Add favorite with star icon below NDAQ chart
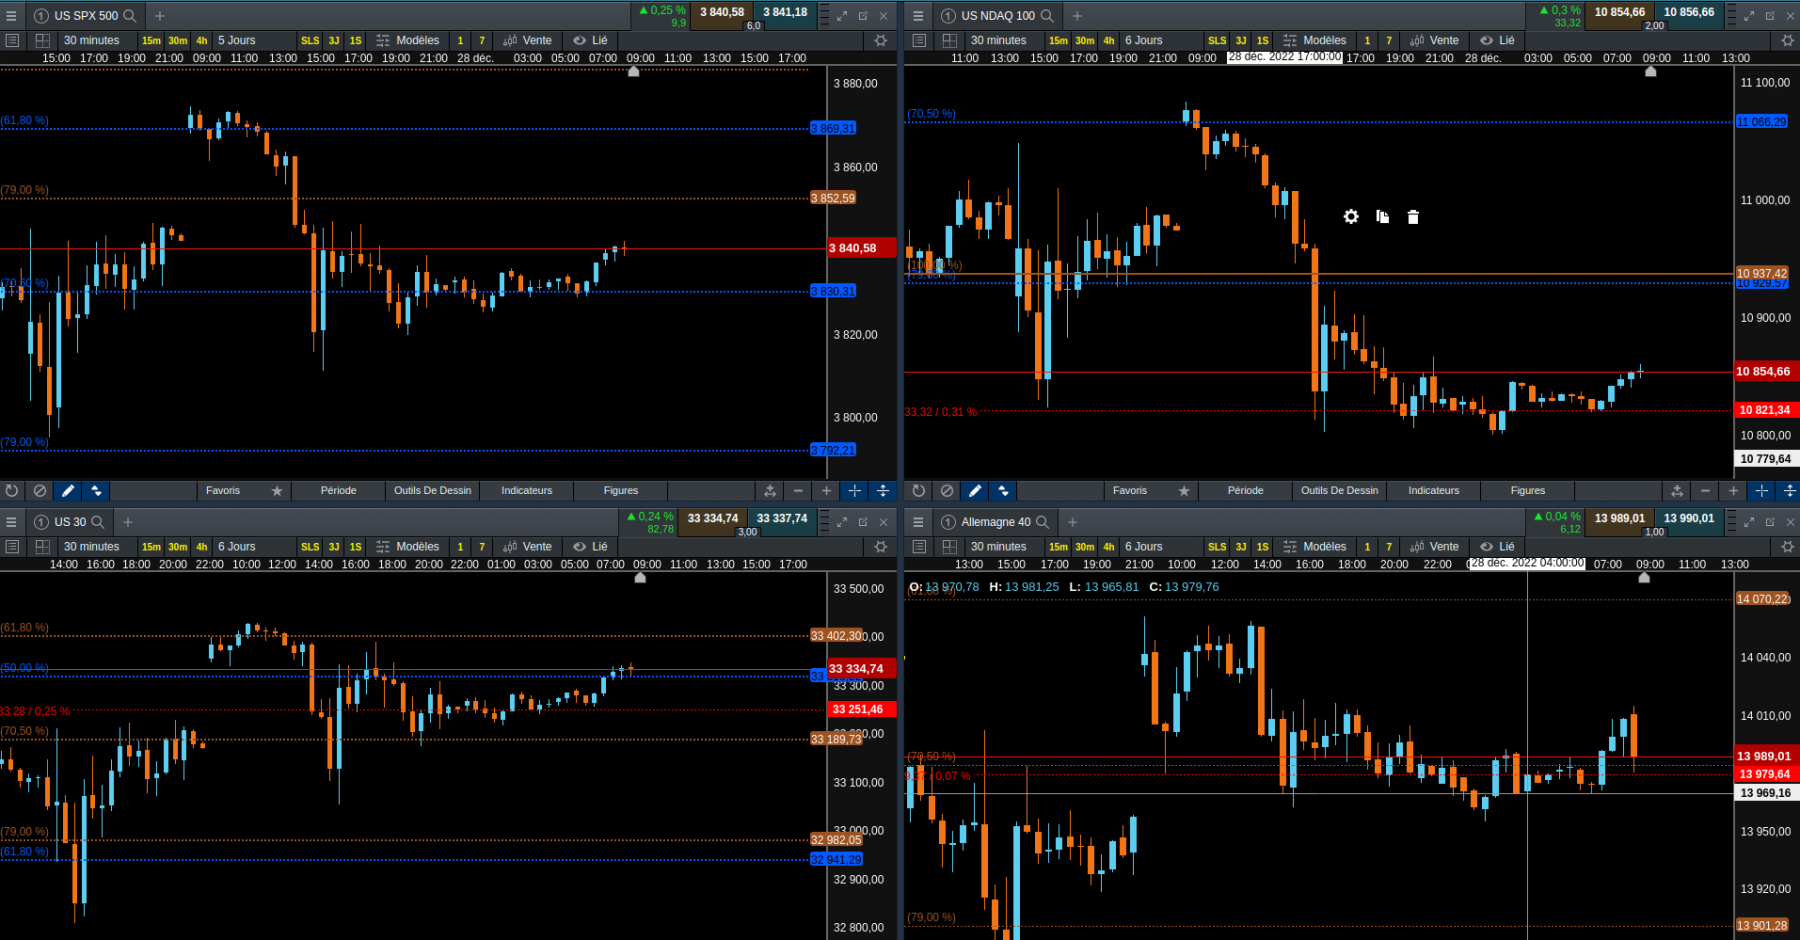The image size is (1800, 940). click(x=1184, y=491)
